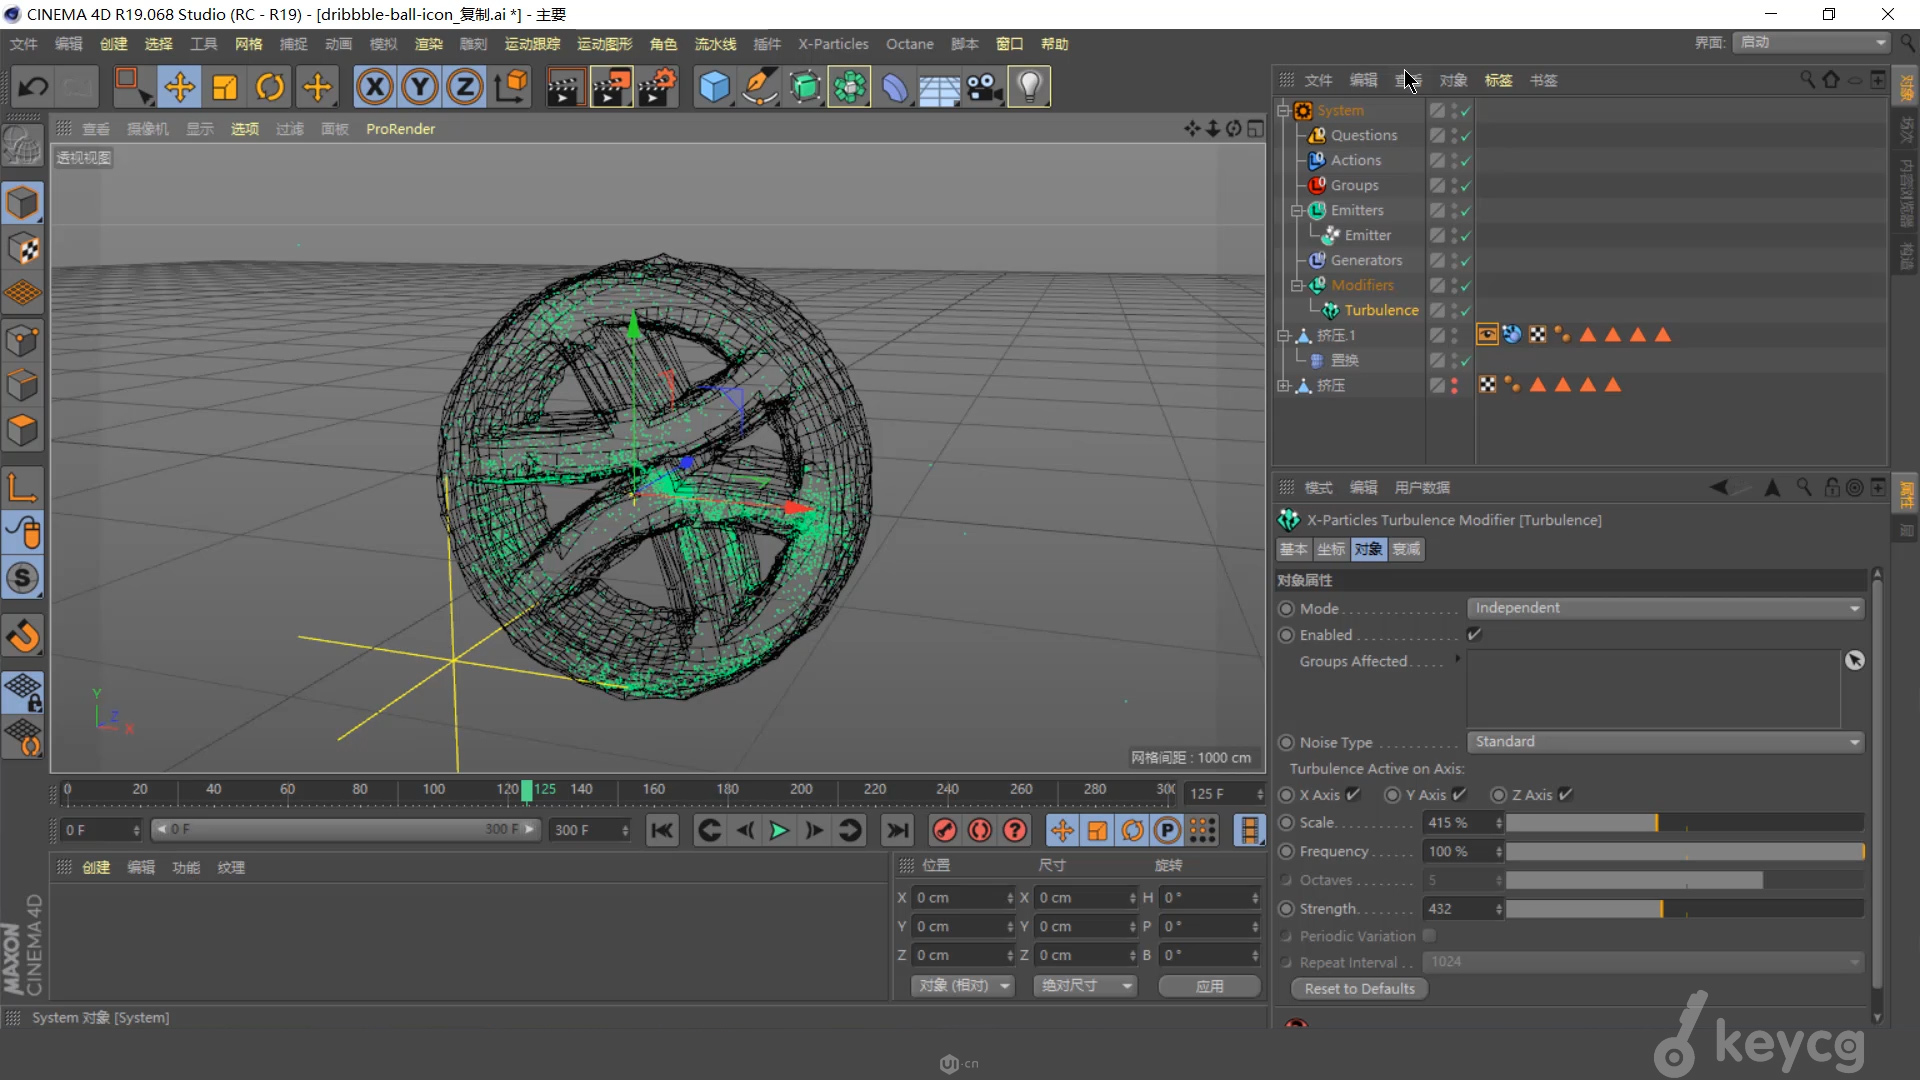Toggle X Axis turbulence checkbox
This screenshot has height=1080, width=1920.
pyautogui.click(x=1353, y=794)
